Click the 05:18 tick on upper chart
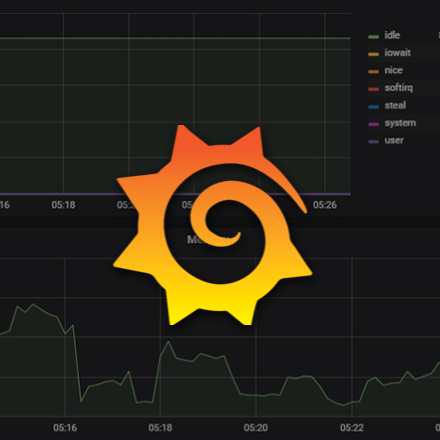 pos(63,205)
